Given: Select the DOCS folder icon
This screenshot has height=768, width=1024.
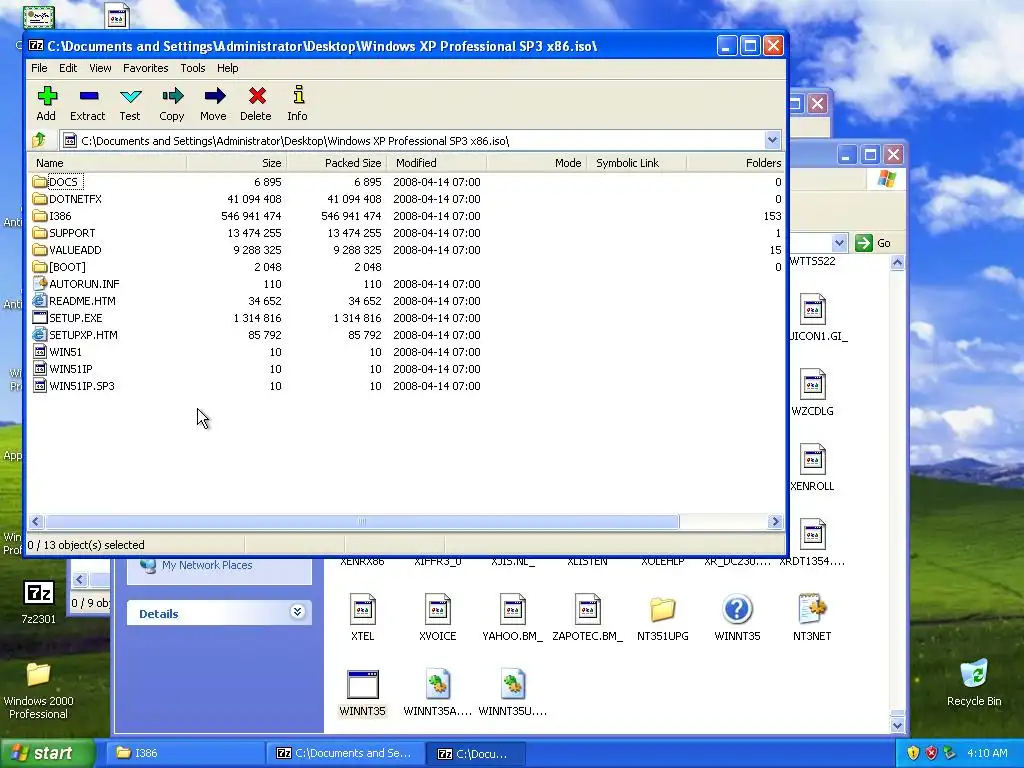Looking at the screenshot, I should pyautogui.click(x=40, y=182).
